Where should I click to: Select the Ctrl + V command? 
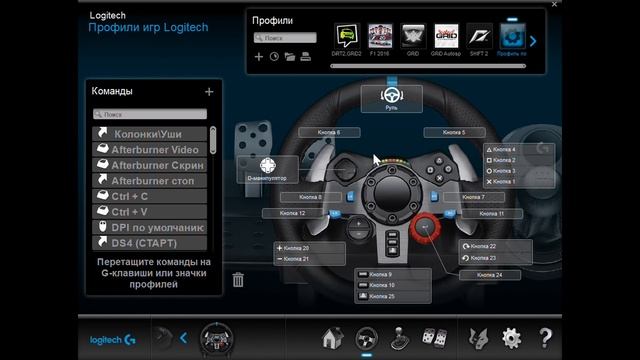pyautogui.click(x=150, y=211)
